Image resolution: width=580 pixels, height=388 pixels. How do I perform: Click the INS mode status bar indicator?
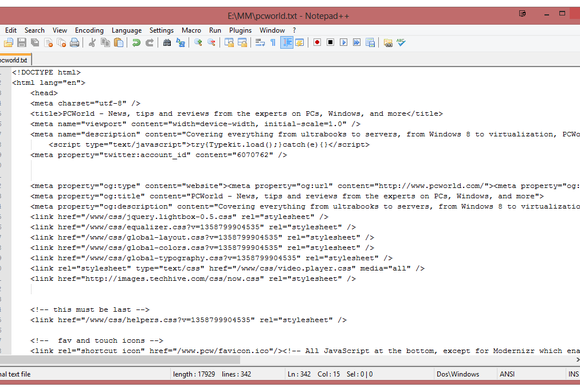click(x=573, y=374)
